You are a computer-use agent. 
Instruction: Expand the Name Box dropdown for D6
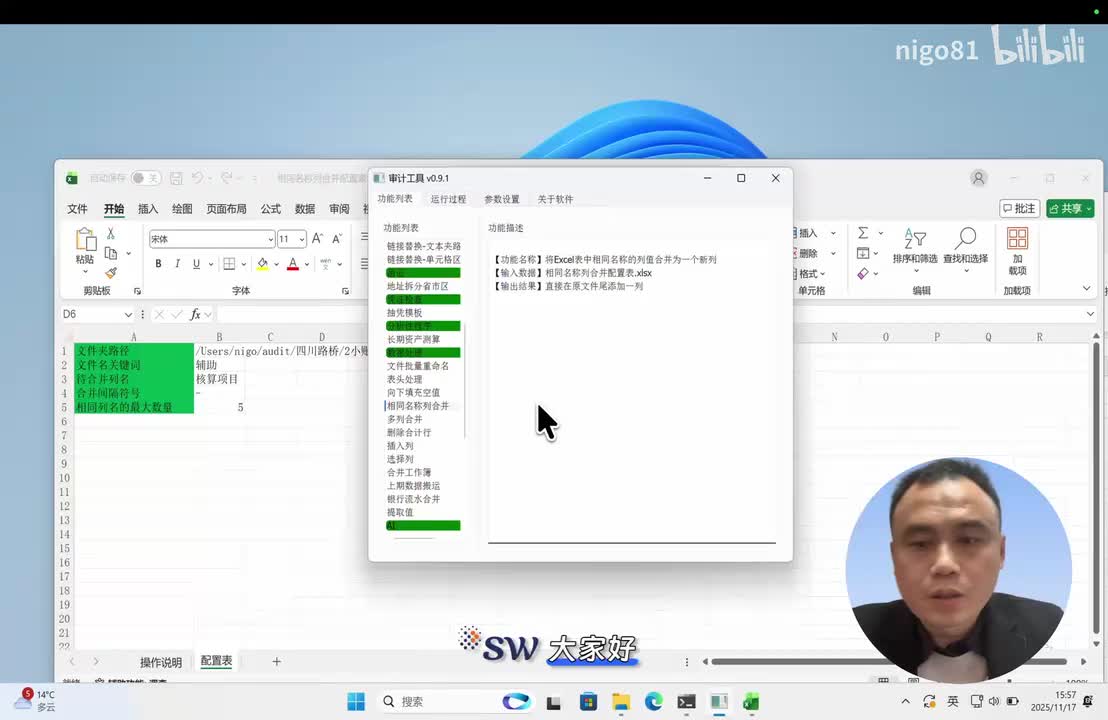coord(128,314)
